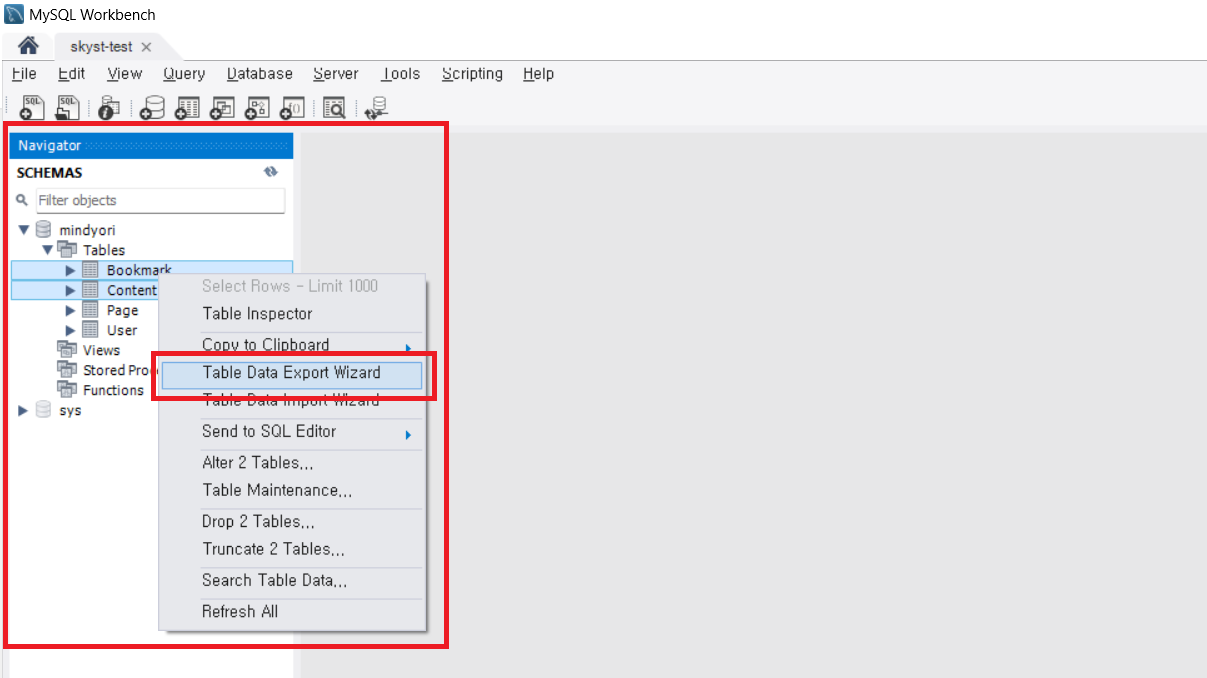Create a new stored procedure icon

point(257,108)
